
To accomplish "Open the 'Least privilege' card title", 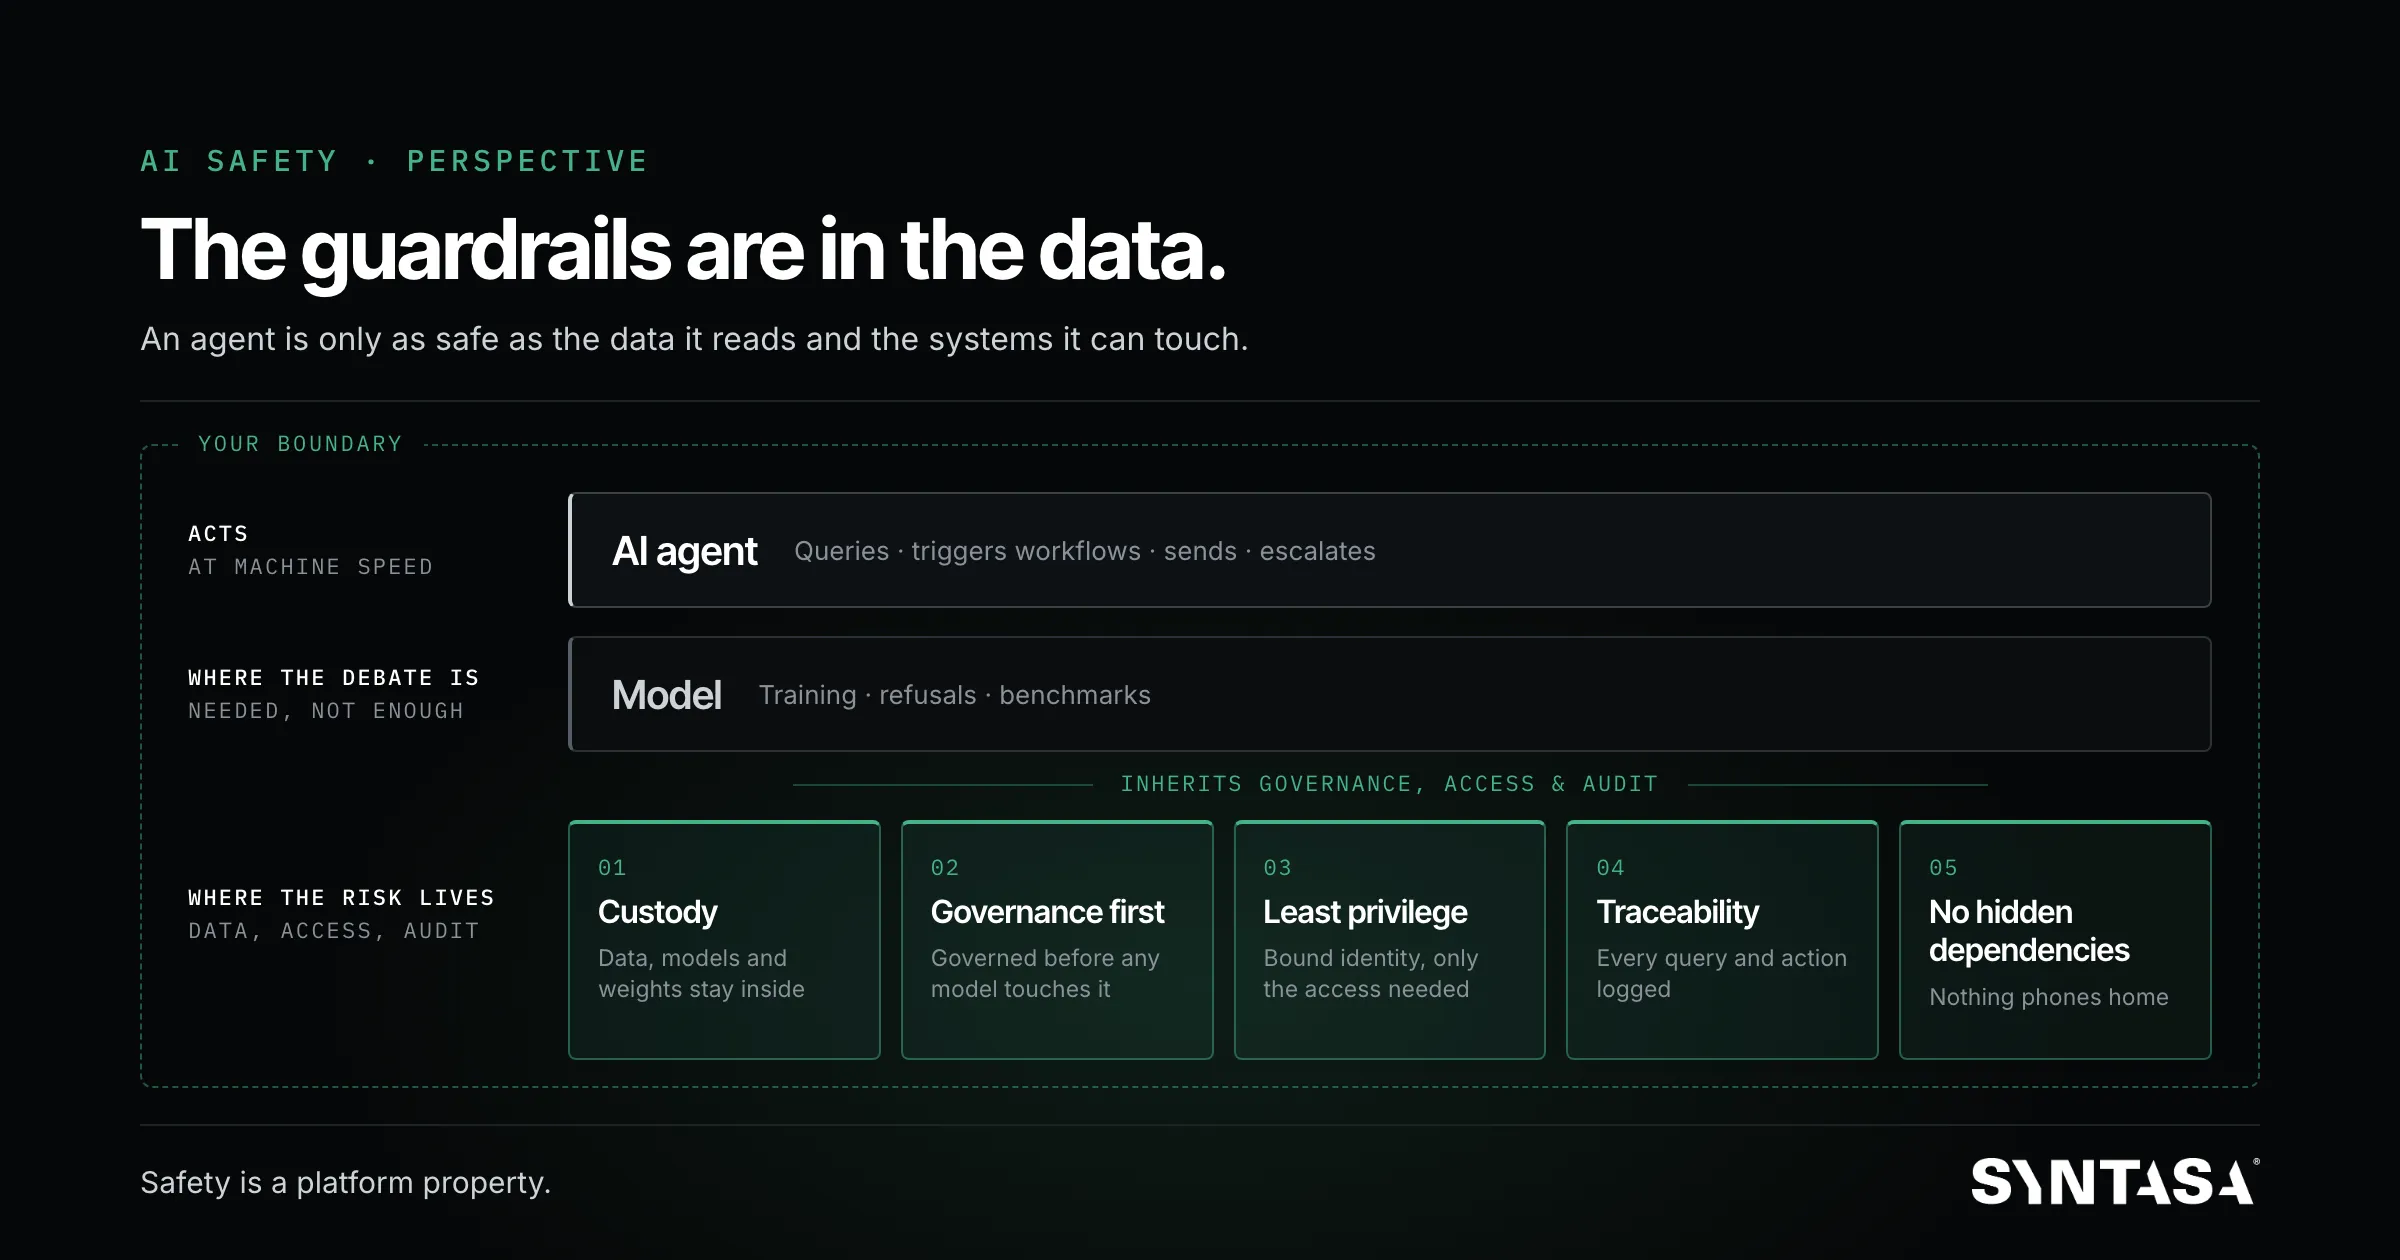I will (x=1366, y=912).
